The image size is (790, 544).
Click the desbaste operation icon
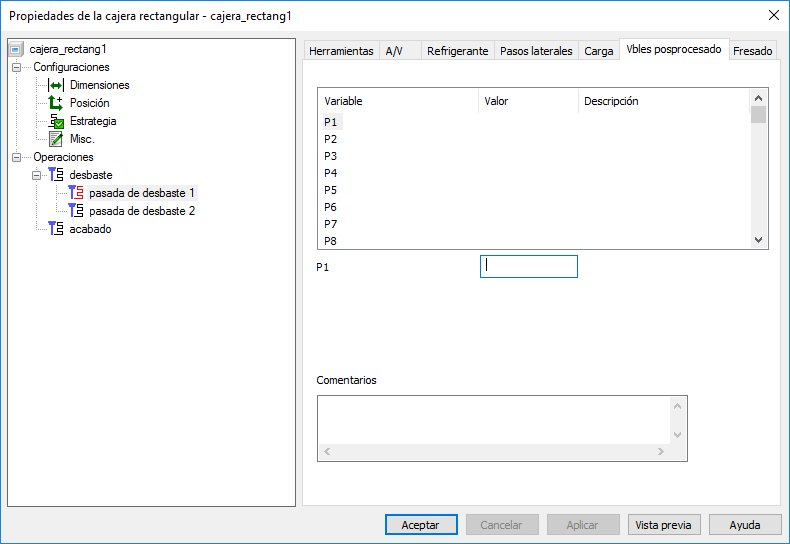tap(56, 175)
